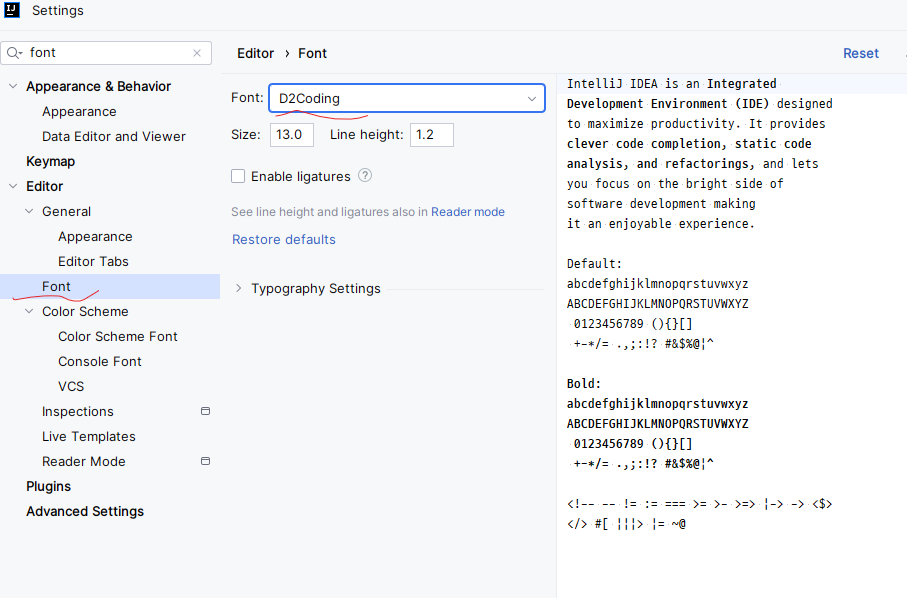Screen dimensions: 907x598
Task: Click the IntelliJ IDEA logo icon
Action: coord(12,10)
